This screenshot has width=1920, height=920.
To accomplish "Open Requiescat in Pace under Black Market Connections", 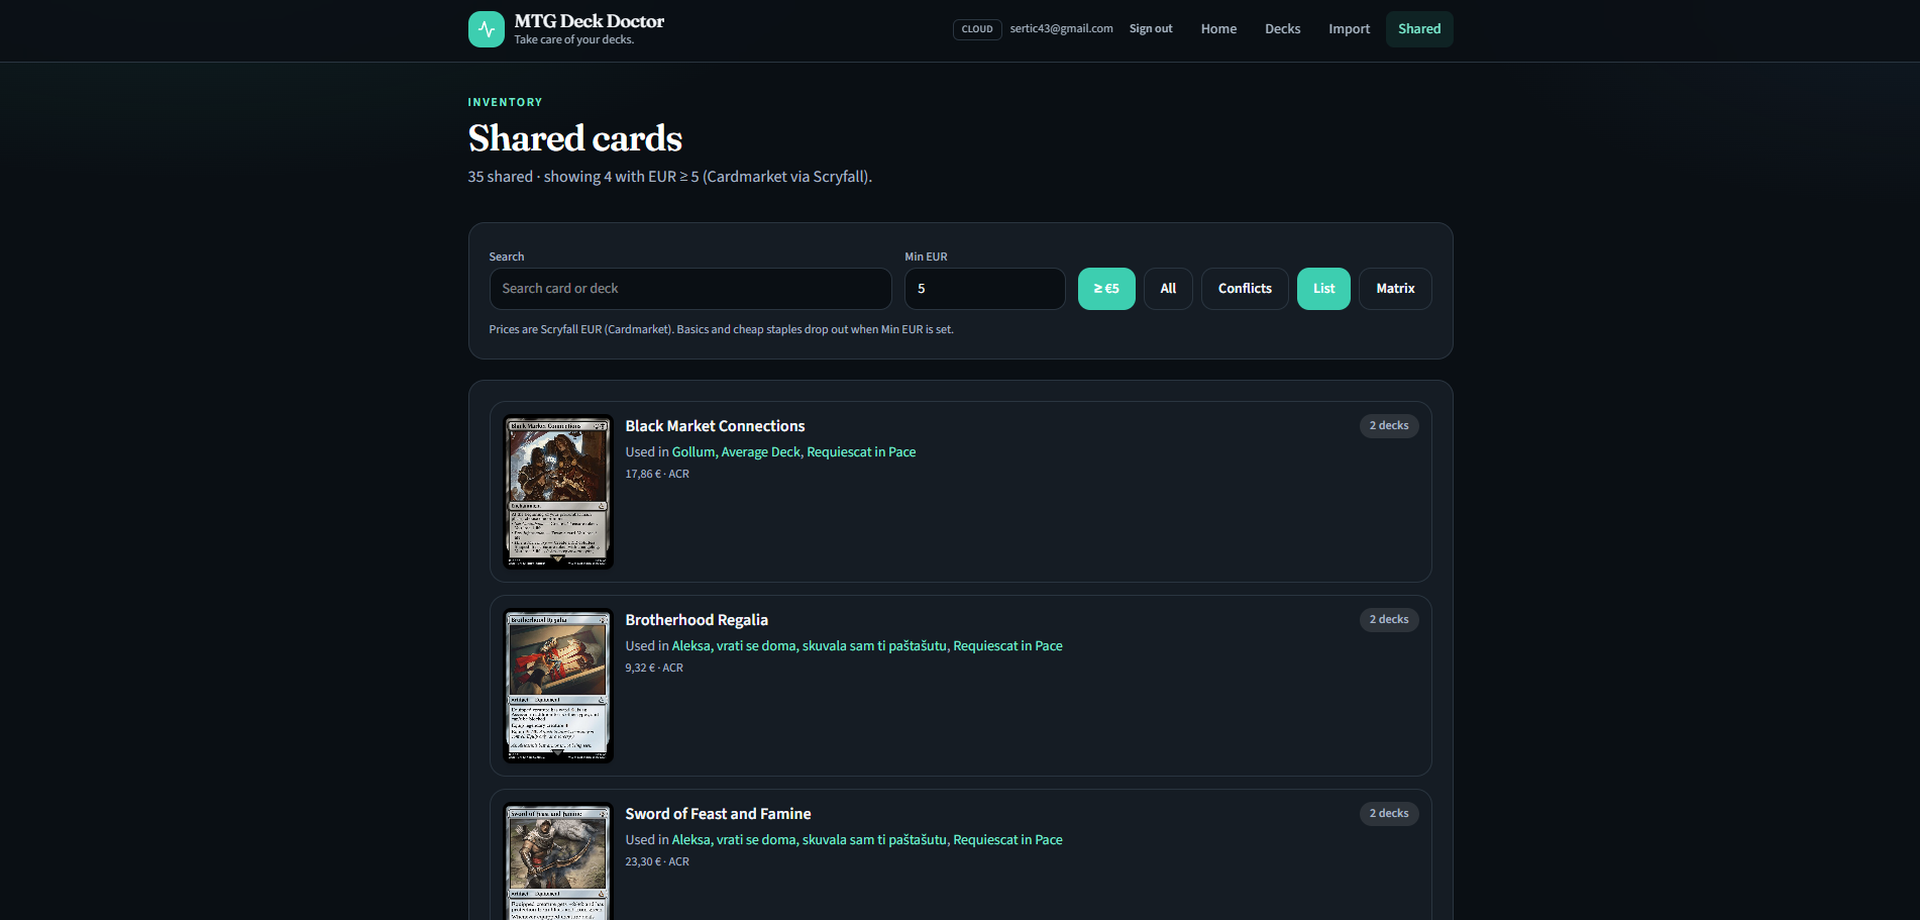I will click(x=861, y=452).
